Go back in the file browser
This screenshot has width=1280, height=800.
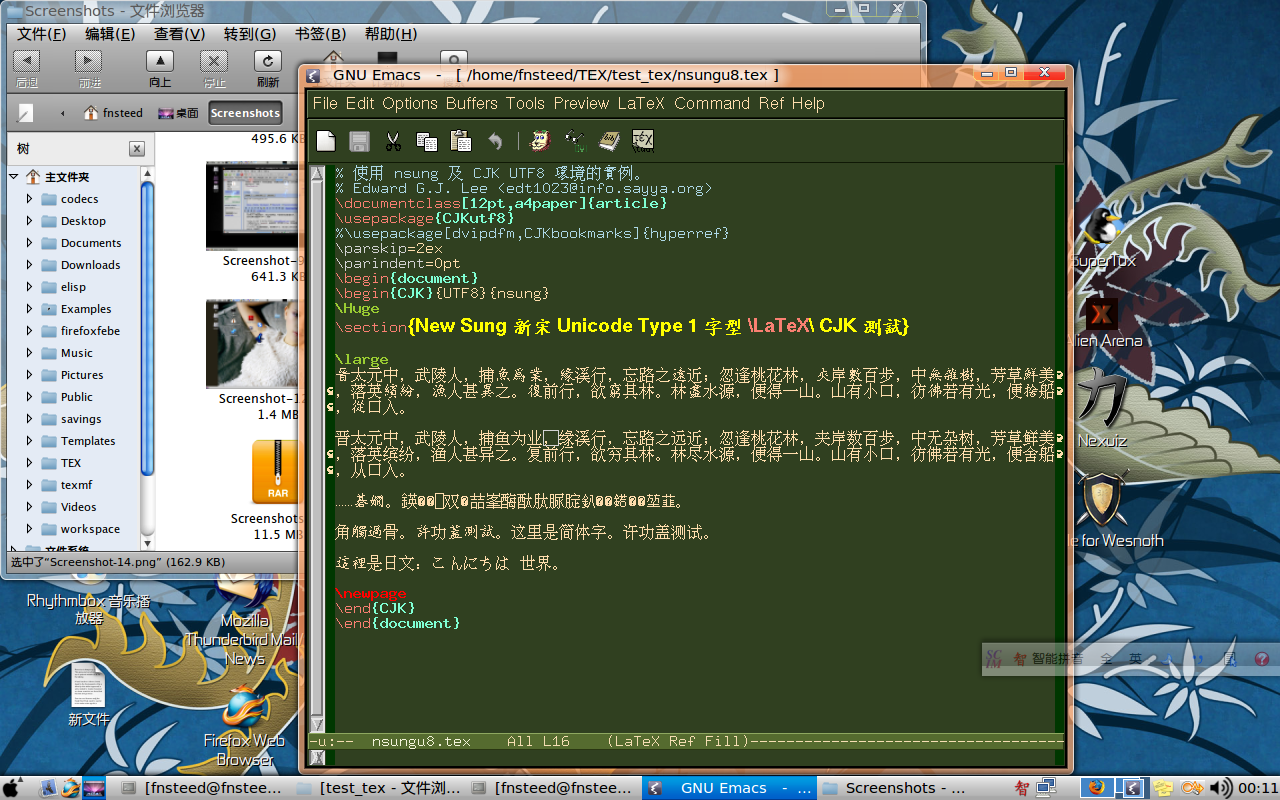tap(27, 68)
